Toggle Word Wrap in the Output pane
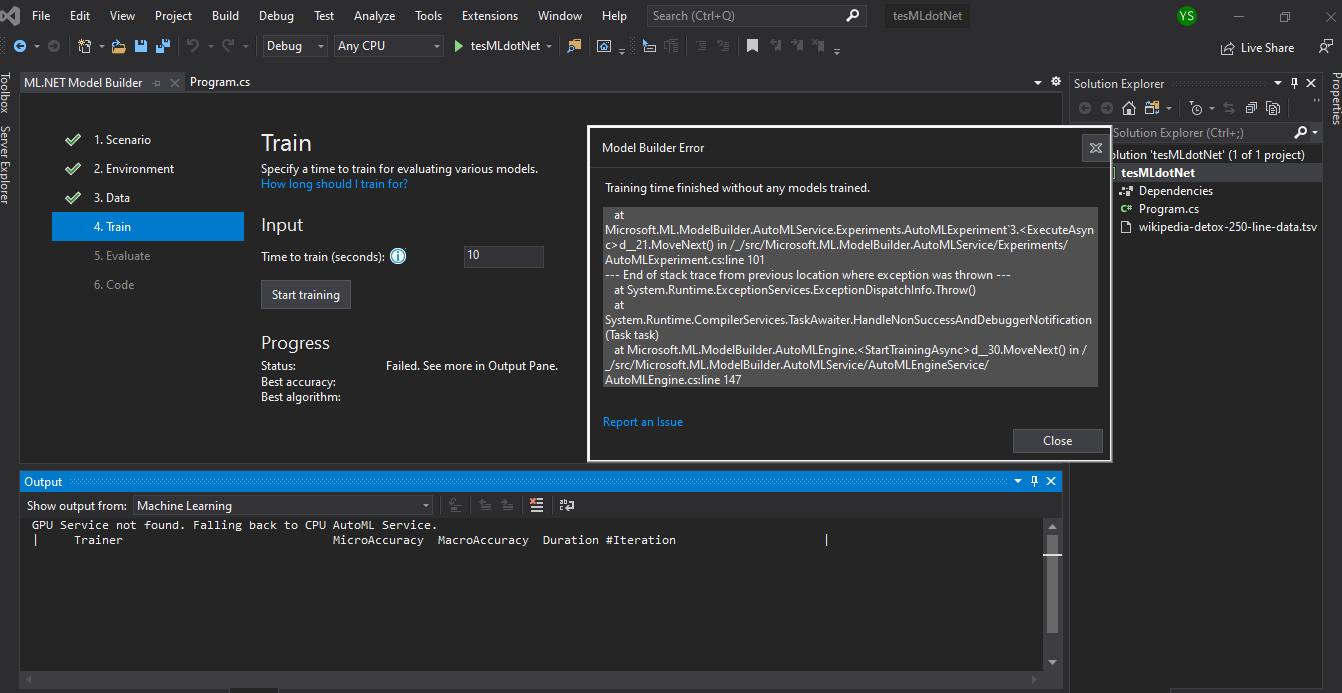The image size is (1342, 693). pyautogui.click(x=566, y=505)
